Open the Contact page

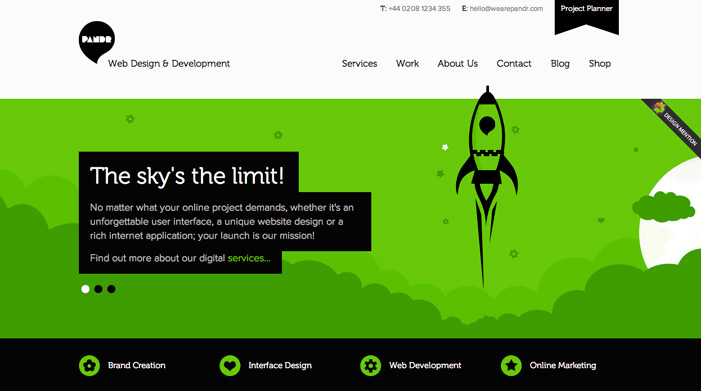(514, 63)
